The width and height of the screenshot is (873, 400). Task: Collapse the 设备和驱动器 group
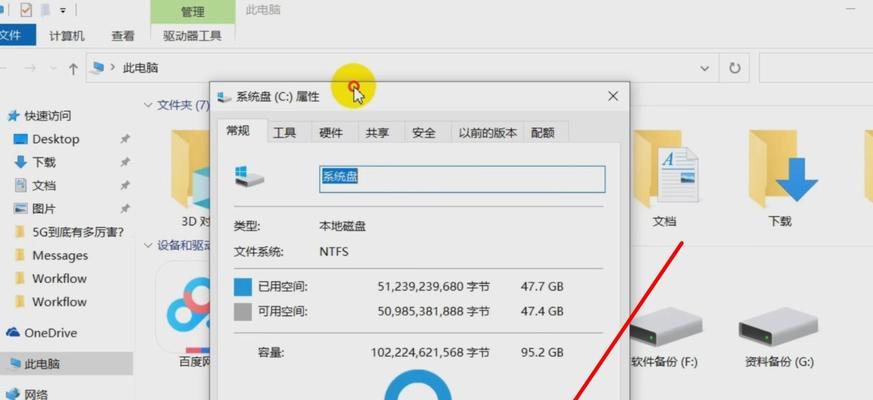pyautogui.click(x=148, y=245)
